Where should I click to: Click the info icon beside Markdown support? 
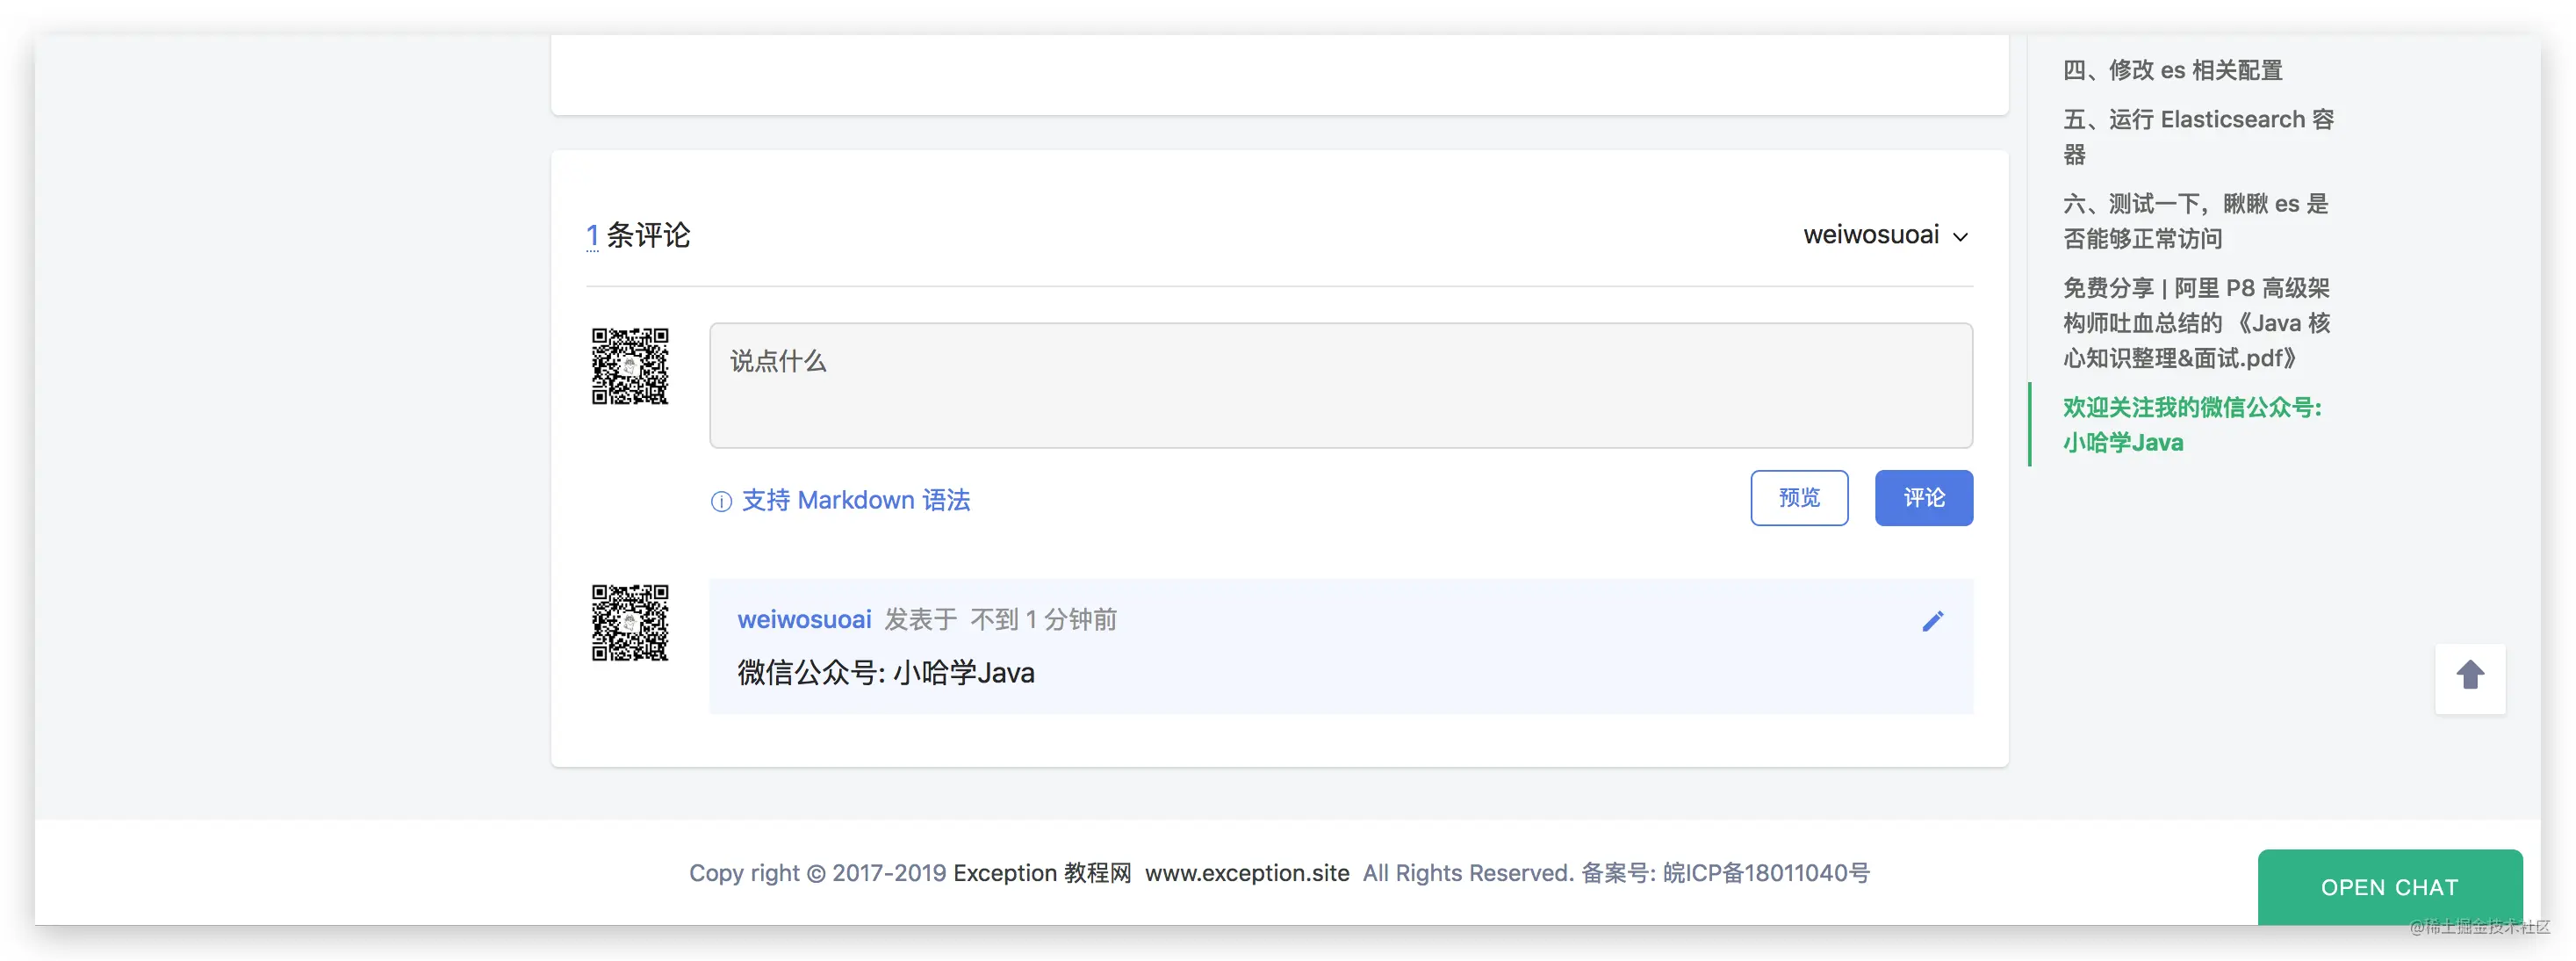point(721,501)
